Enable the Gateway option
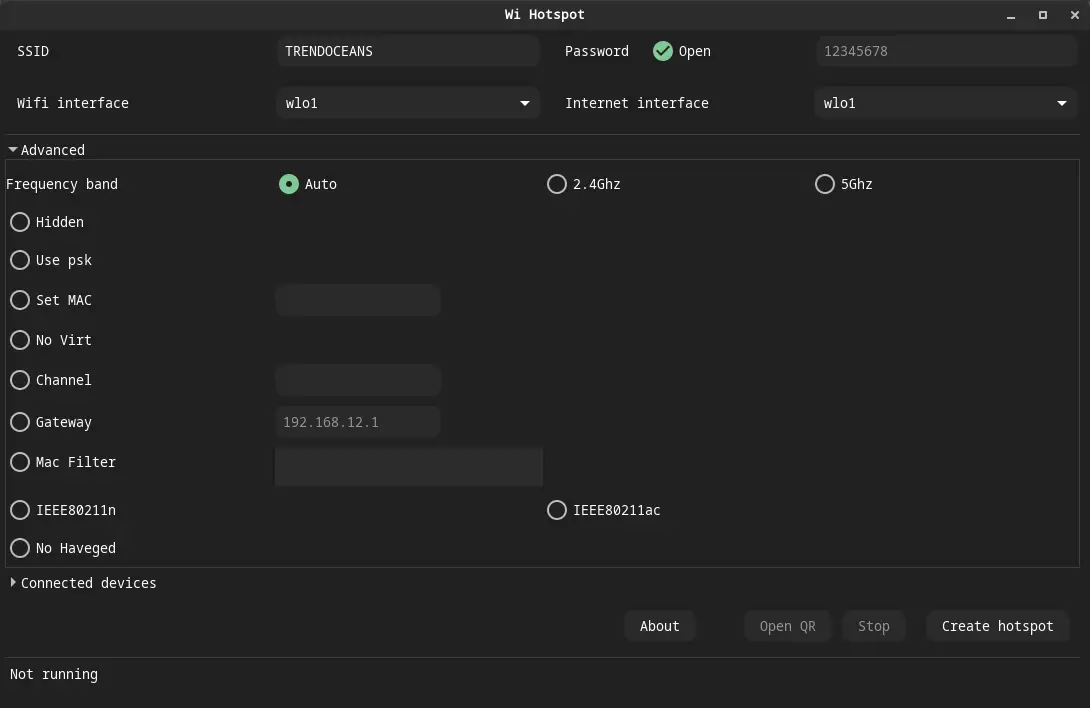The height and width of the screenshot is (708, 1090). [20, 422]
